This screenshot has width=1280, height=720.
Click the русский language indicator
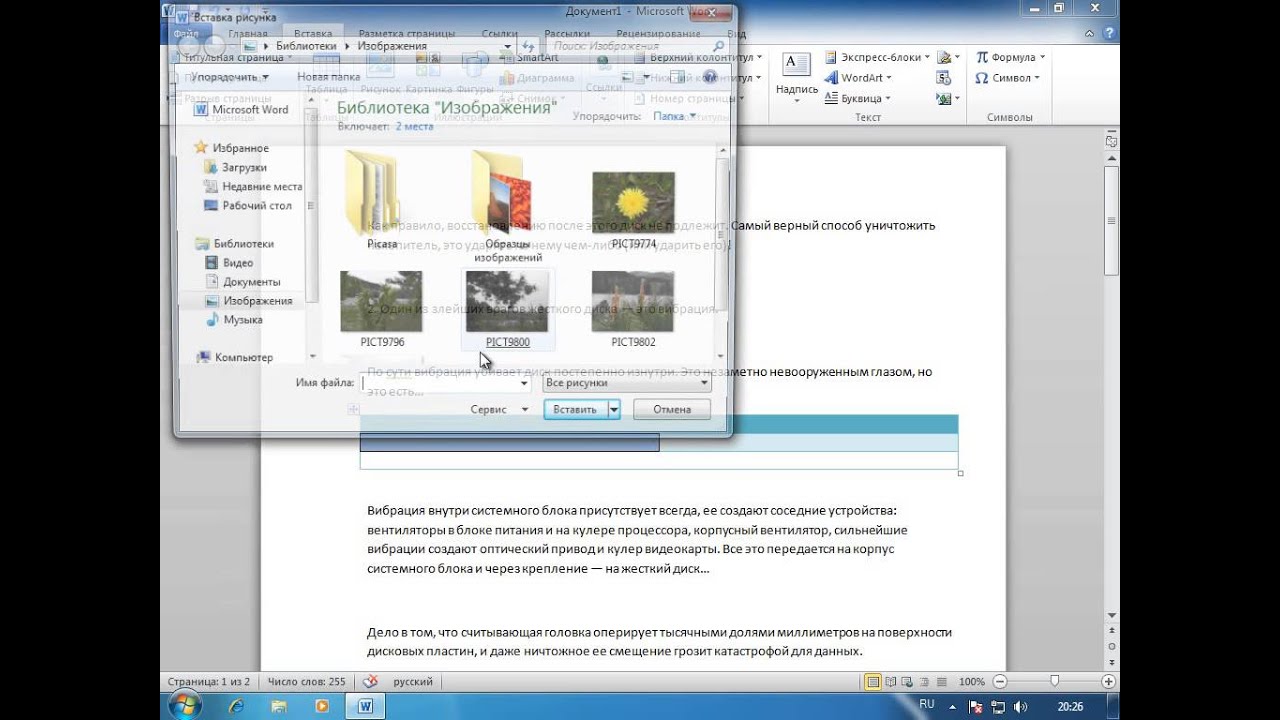[x=413, y=681]
